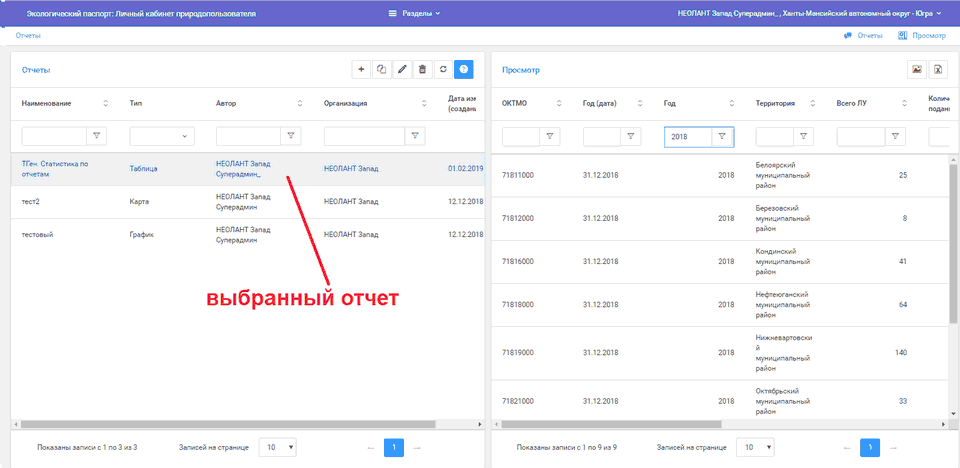The image size is (960, 468).
Task: Click the Просмотр panel title
Action: click(520, 70)
